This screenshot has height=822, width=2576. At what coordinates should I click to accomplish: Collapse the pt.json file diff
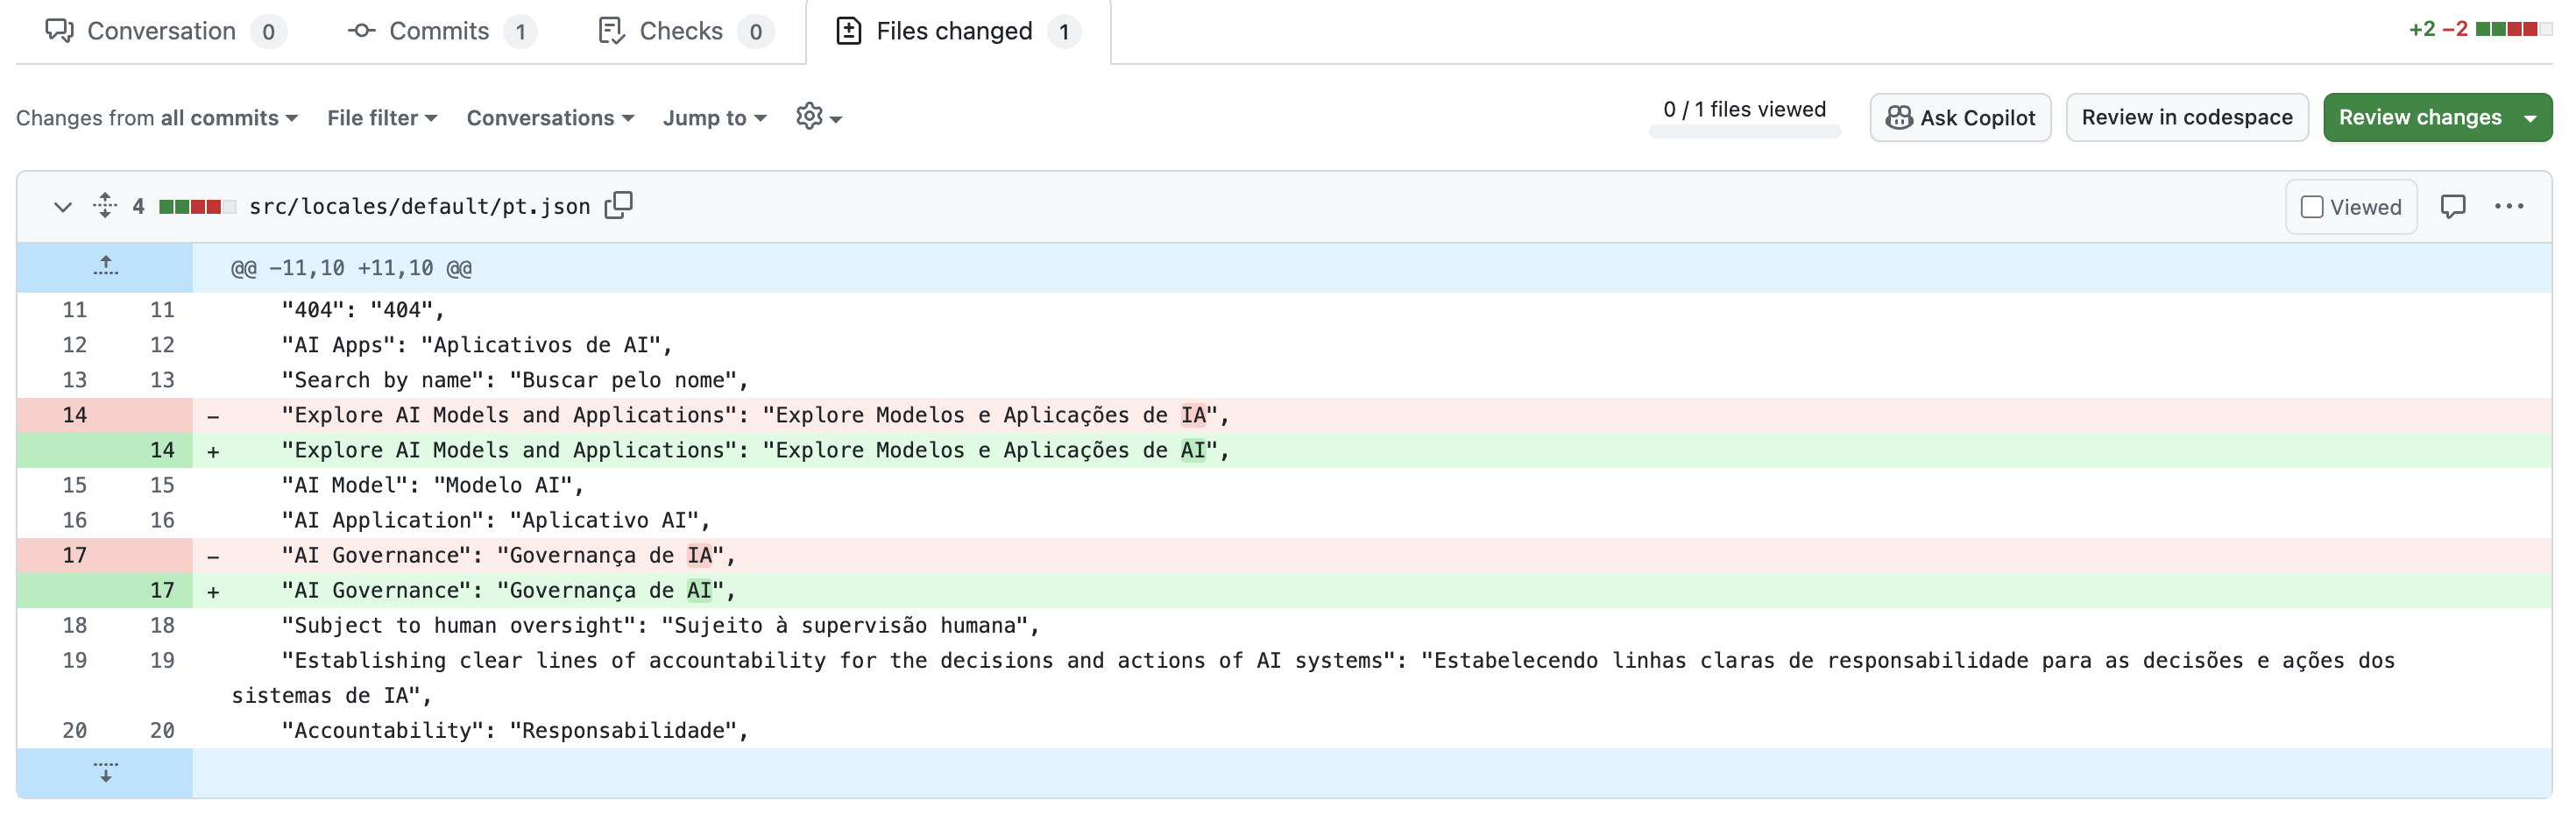[x=63, y=207]
